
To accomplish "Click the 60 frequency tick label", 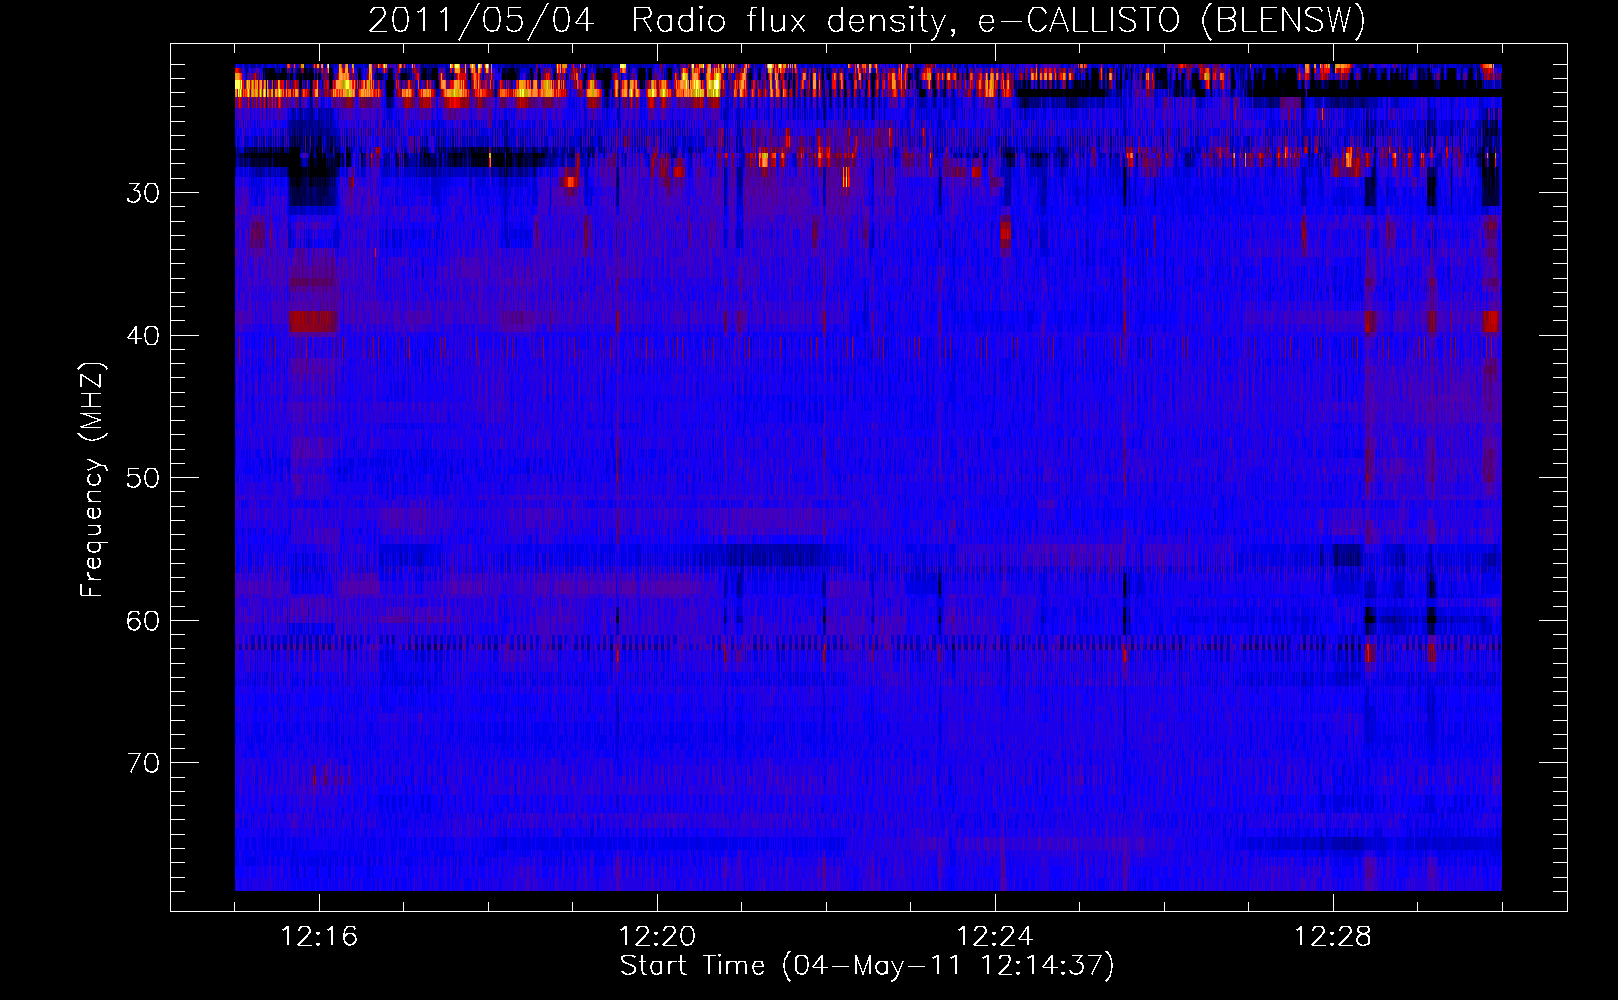I will tap(143, 621).
